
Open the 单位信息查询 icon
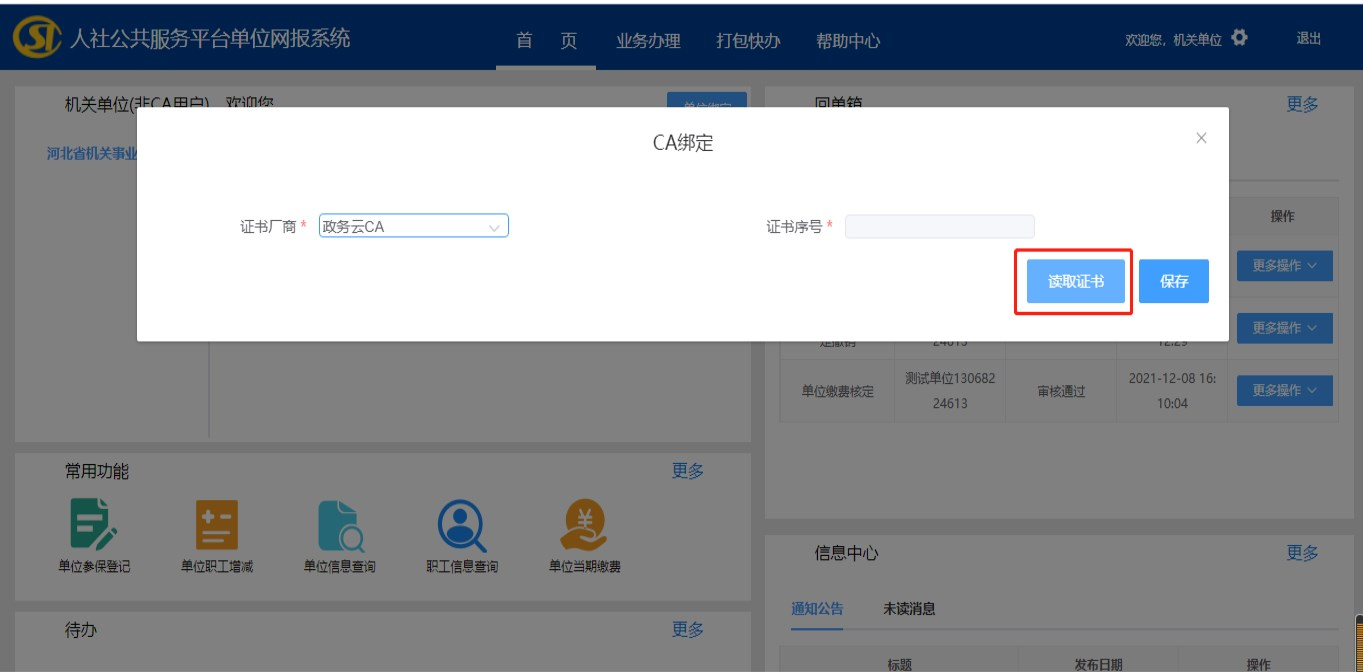tap(340, 526)
